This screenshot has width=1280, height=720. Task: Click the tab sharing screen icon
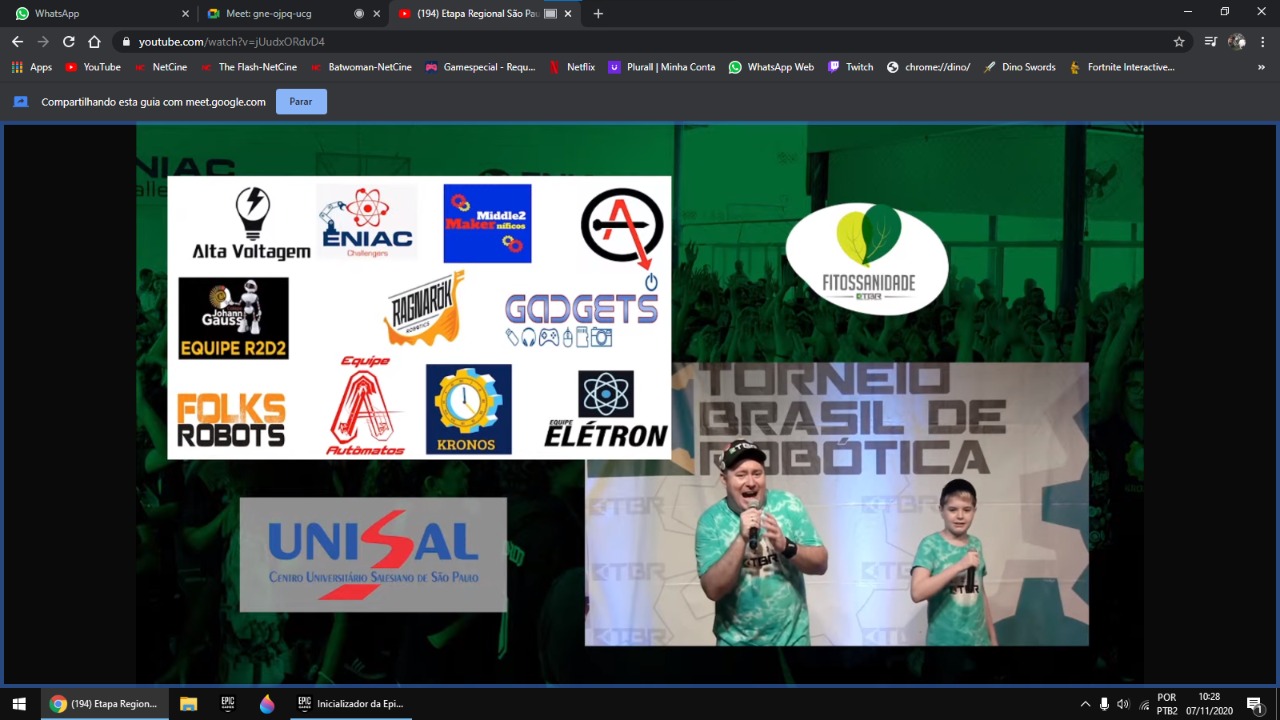tap(20, 102)
